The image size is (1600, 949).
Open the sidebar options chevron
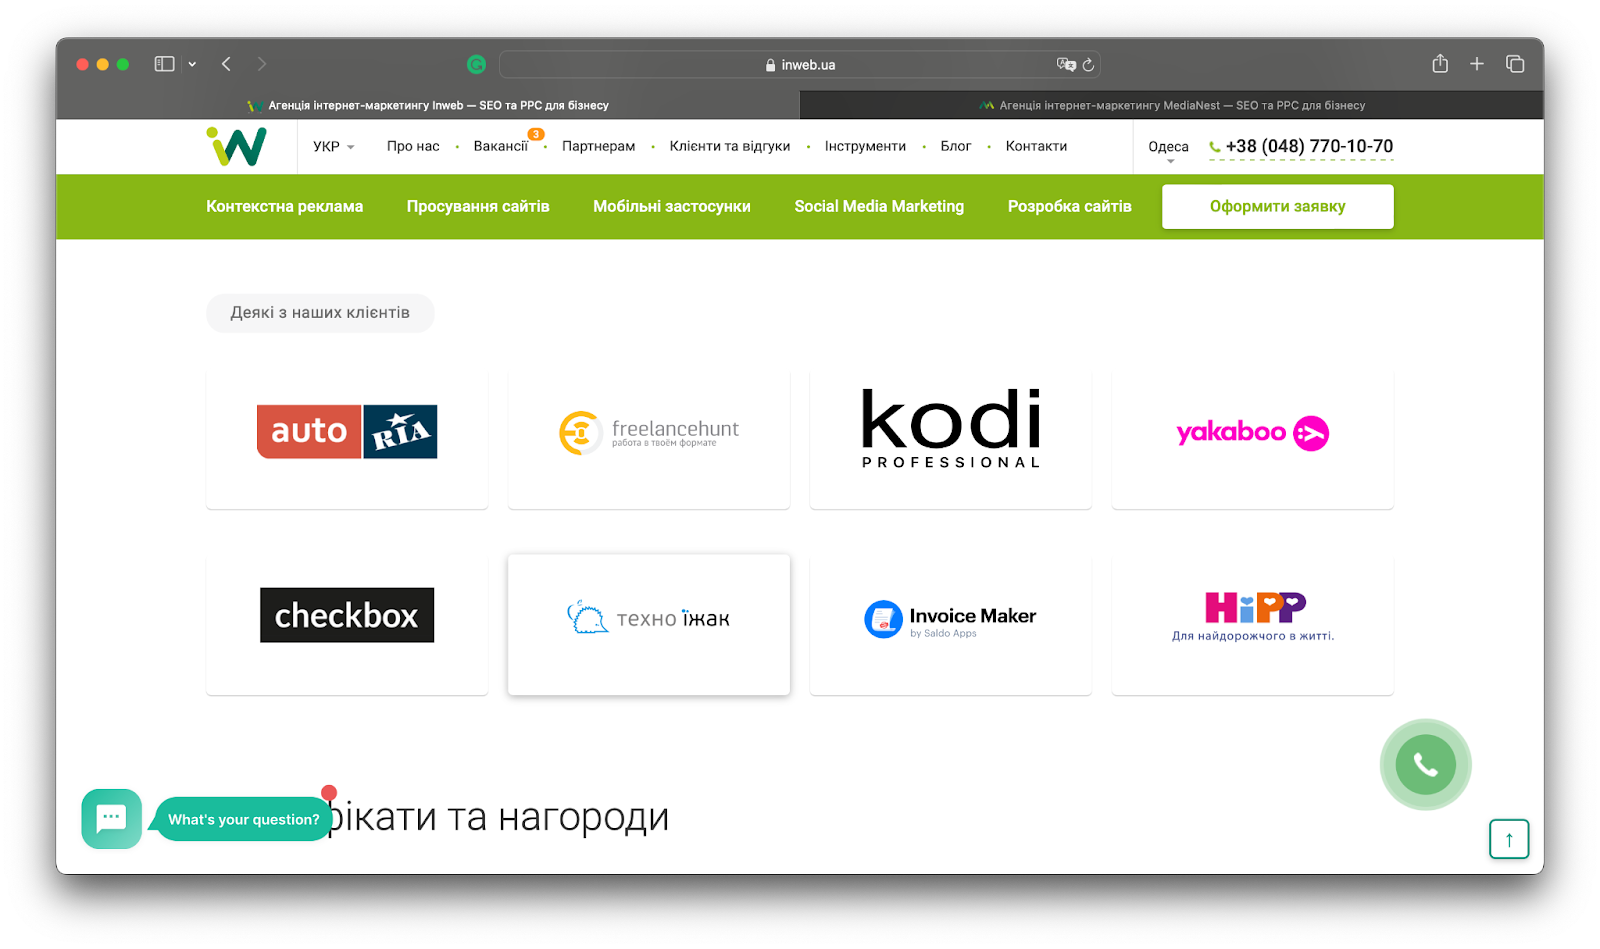point(192,64)
